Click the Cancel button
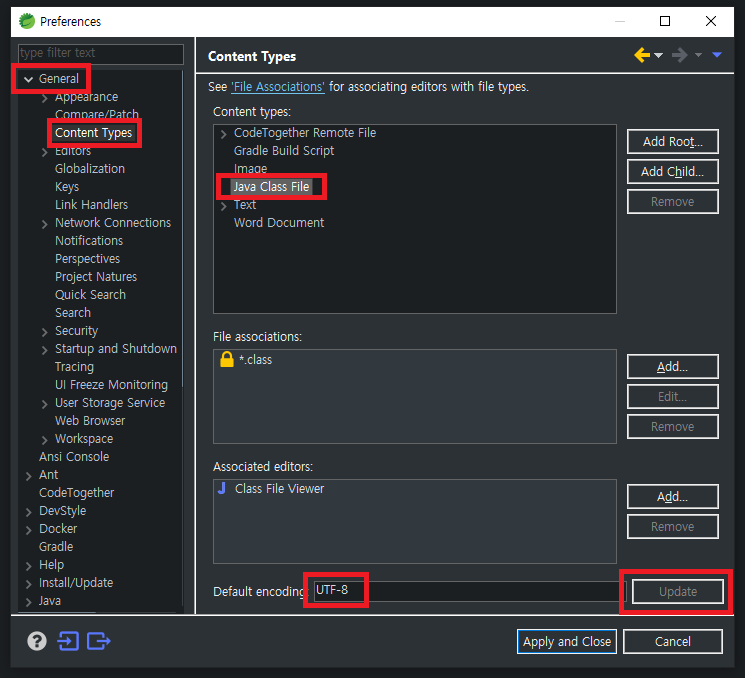Image resolution: width=745 pixels, height=678 pixels. (672, 641)
